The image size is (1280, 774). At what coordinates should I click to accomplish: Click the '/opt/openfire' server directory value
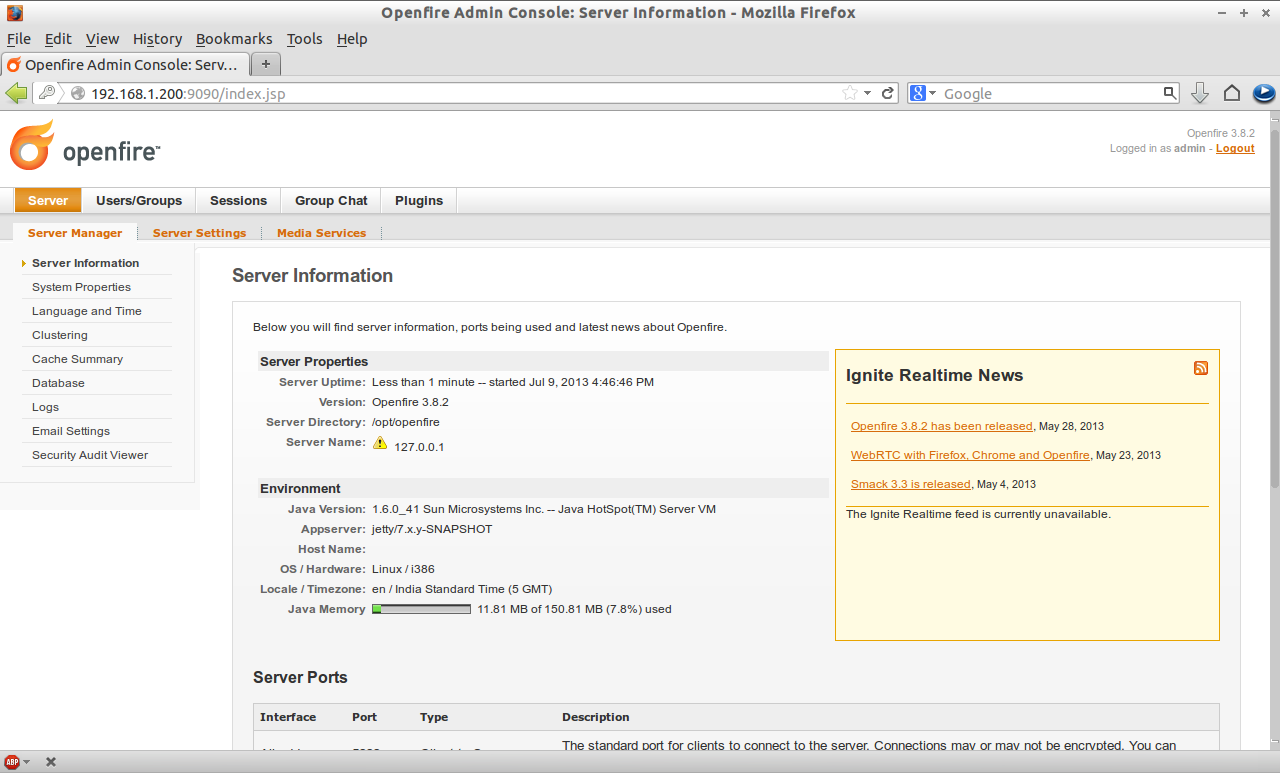(x=406, y=422)
